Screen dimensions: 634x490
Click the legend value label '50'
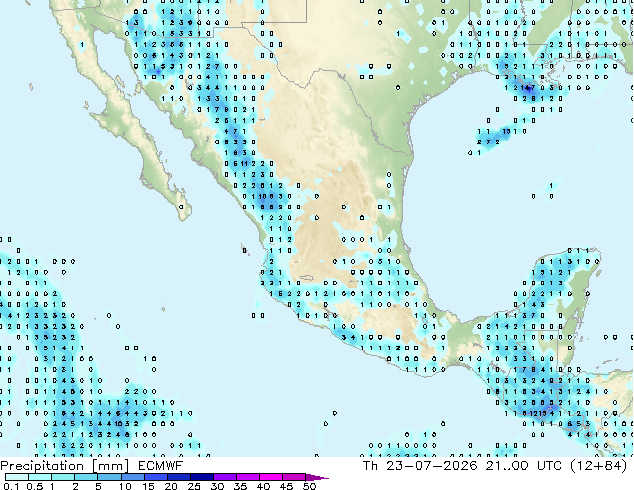[309, 486]
